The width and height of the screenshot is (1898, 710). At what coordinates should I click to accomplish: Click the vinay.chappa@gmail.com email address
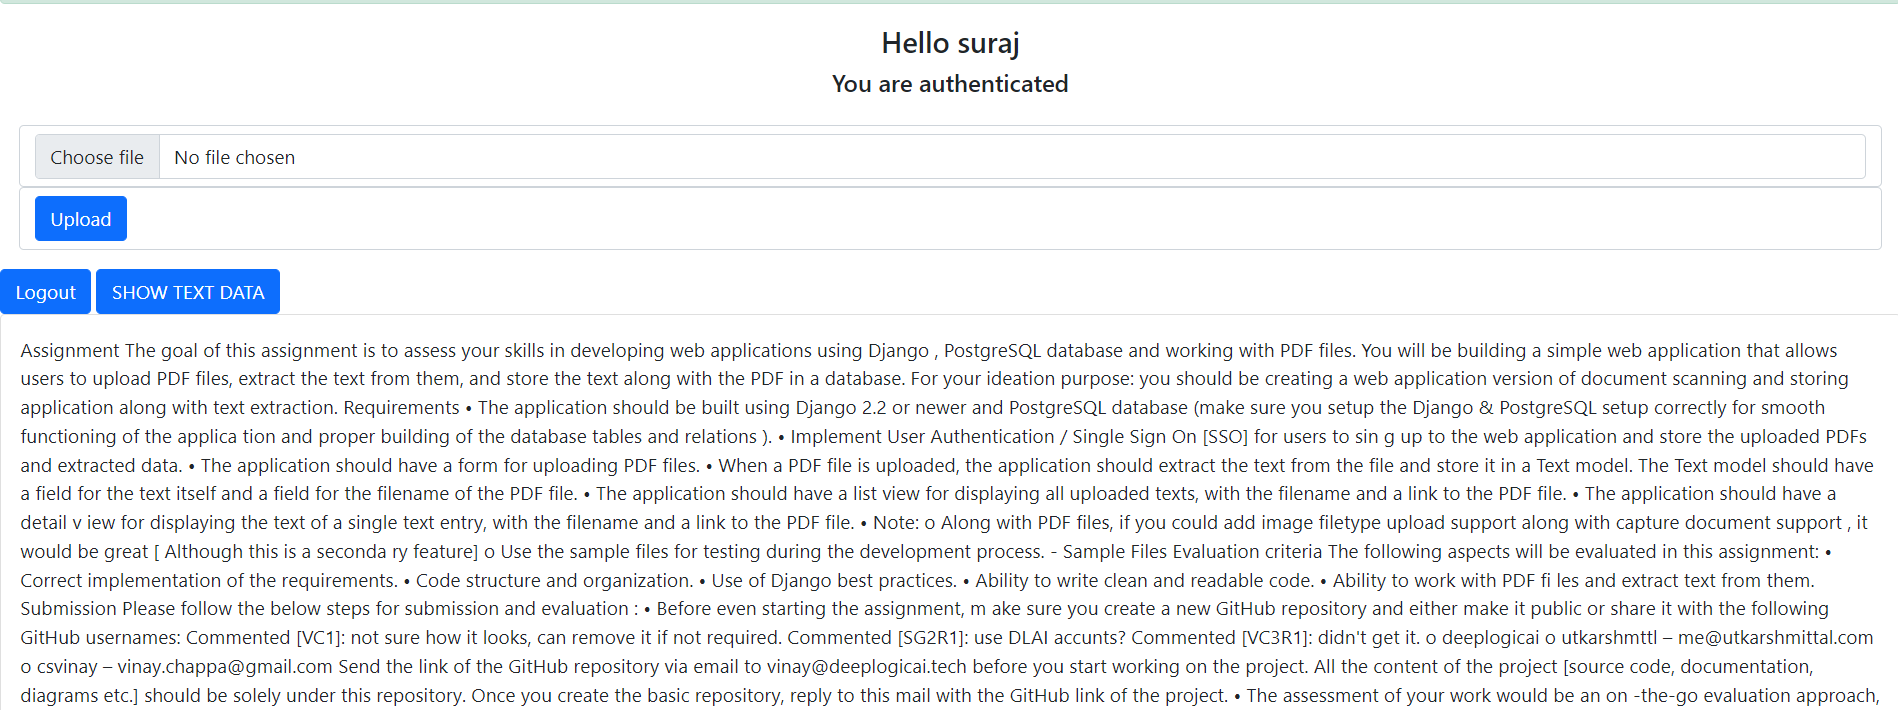[x=224, y=667]
